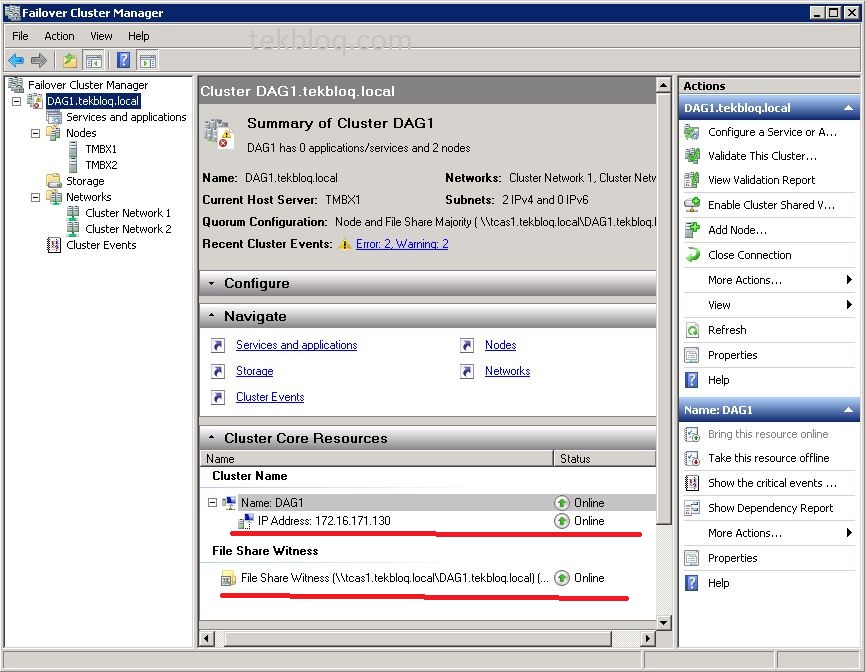Click the scroll down arrow in center pane
The height and width of the screenshot is (672, 865).
click(x=664, y=623)
